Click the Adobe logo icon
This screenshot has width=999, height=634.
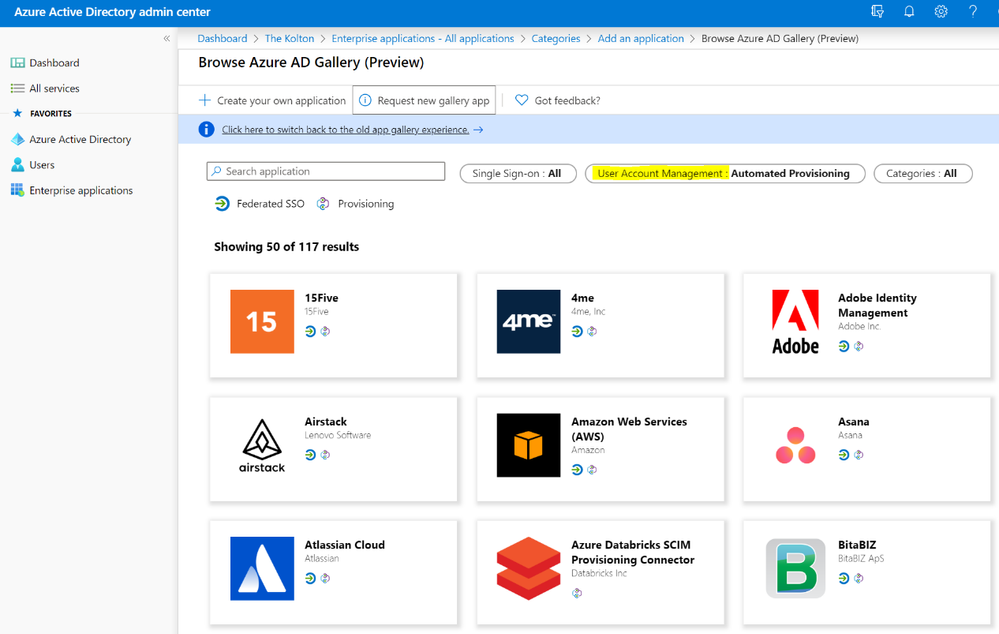[795, 322]
